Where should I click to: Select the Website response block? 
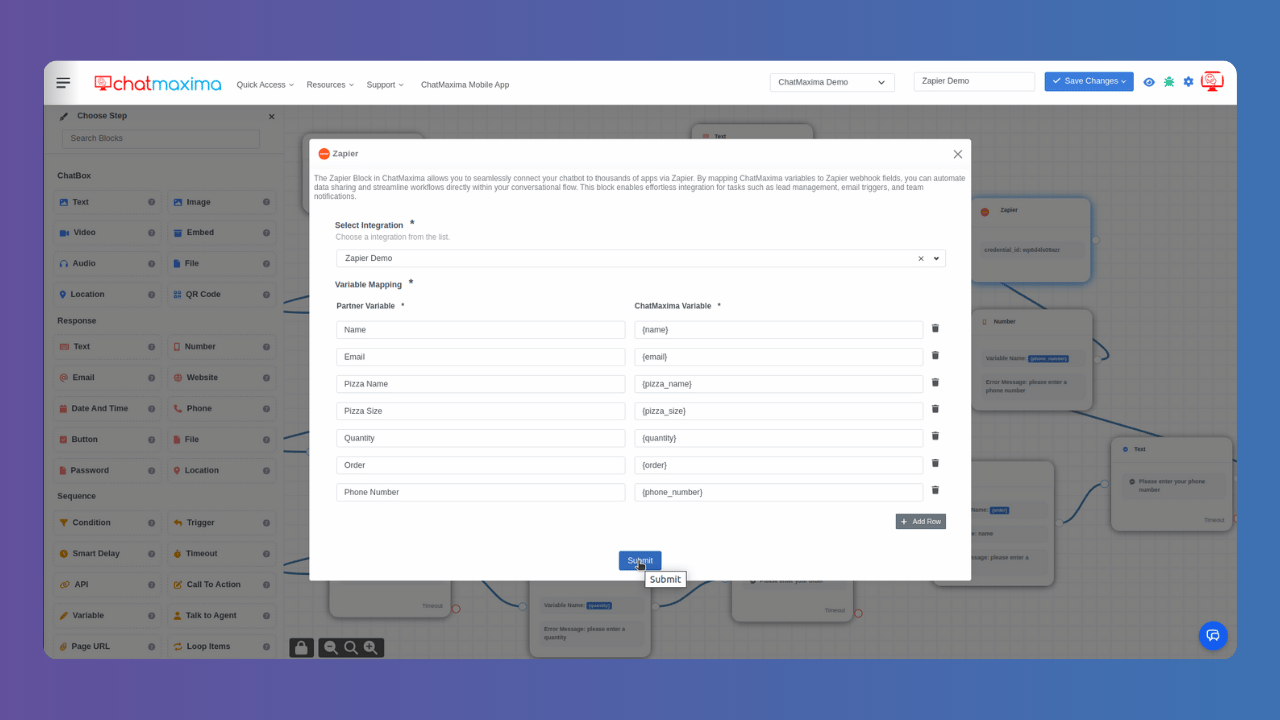(221, 377)
